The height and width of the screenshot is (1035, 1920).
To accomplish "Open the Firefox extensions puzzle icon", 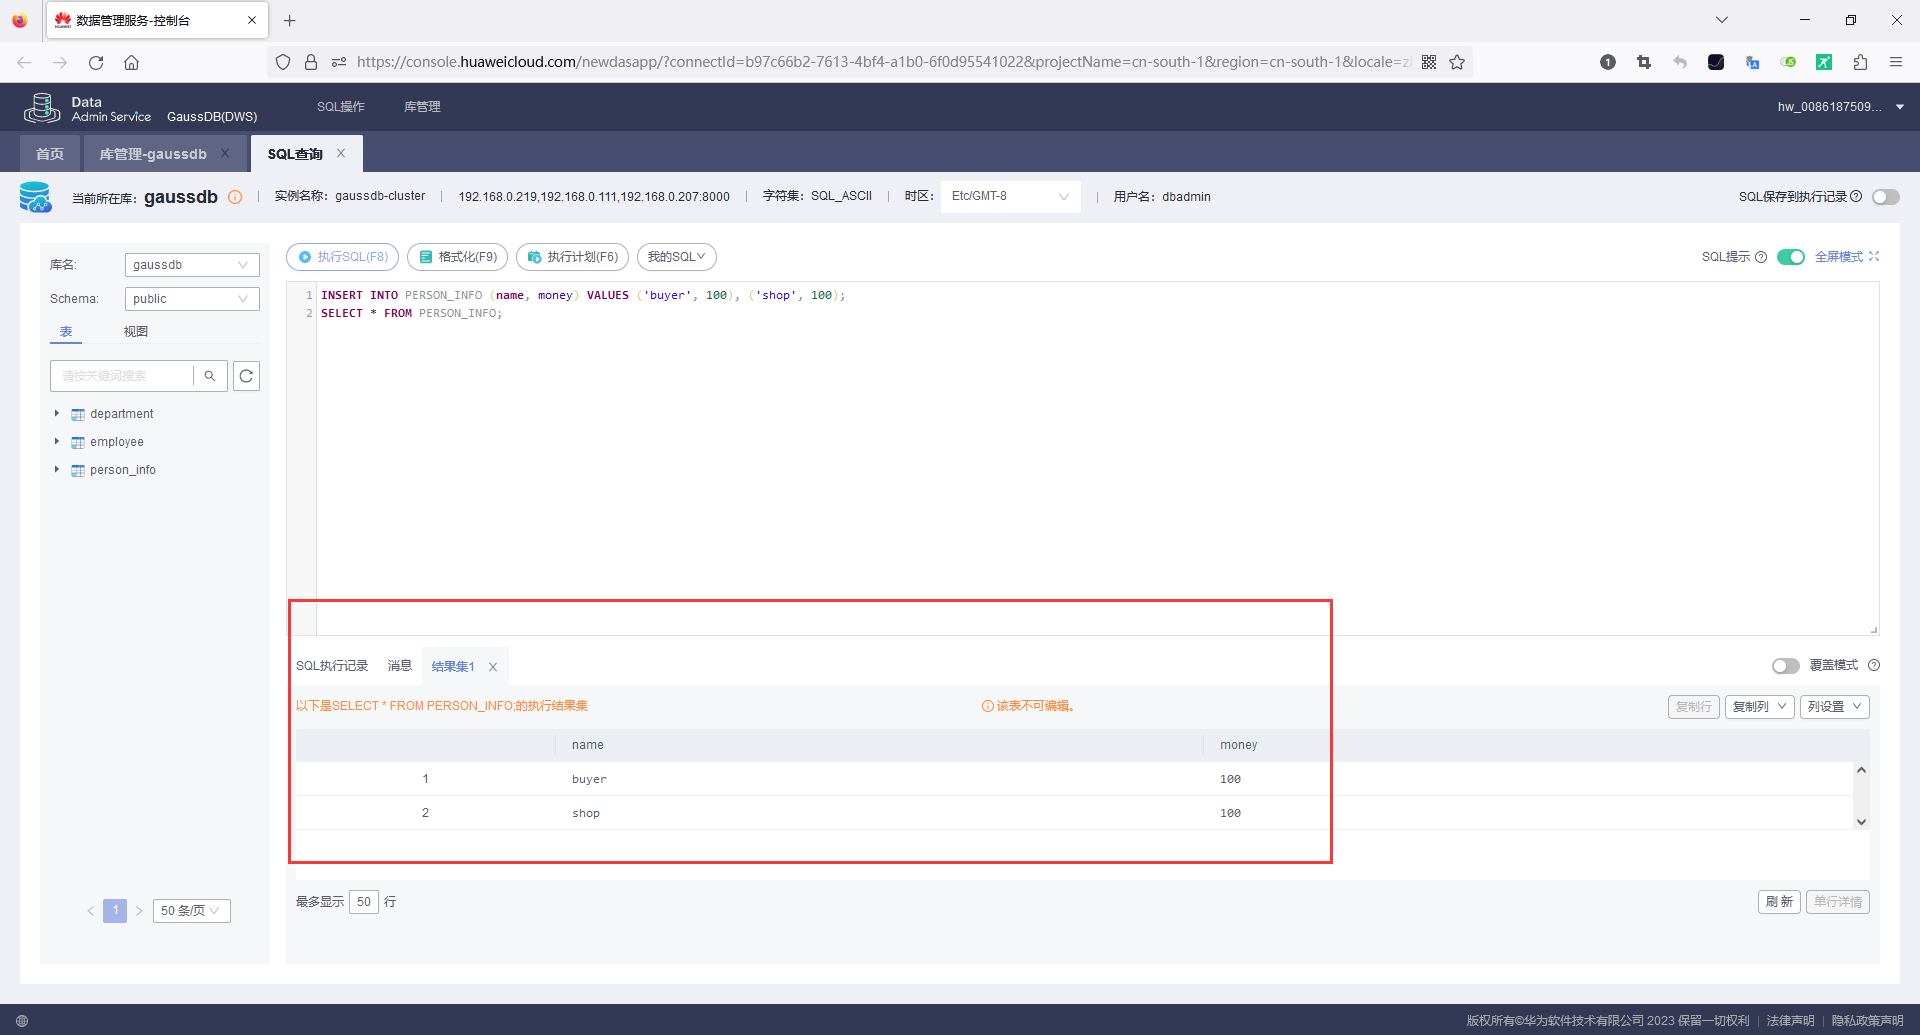I will tap(1860, 62).
